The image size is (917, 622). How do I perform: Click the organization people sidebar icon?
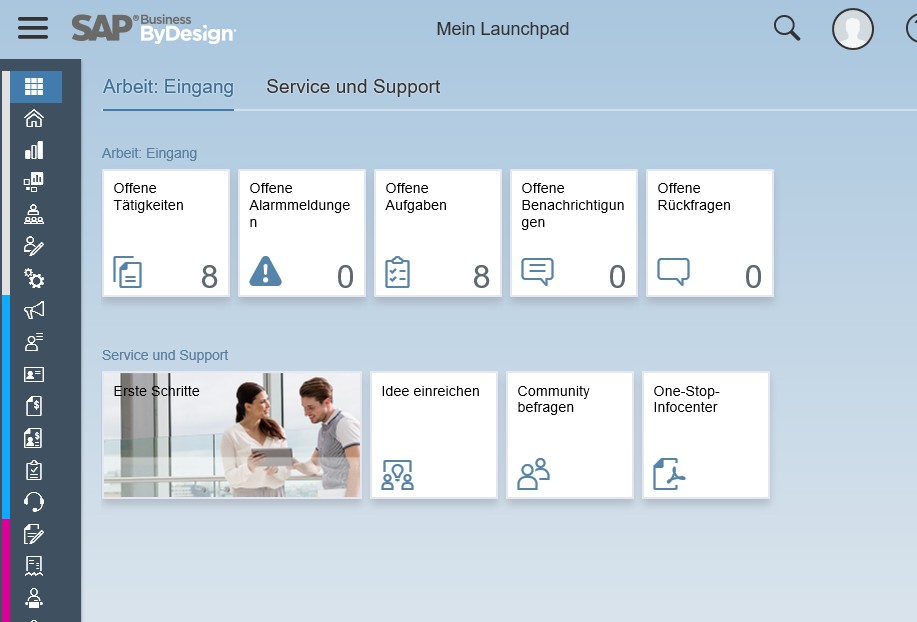[x=34, y=214]
